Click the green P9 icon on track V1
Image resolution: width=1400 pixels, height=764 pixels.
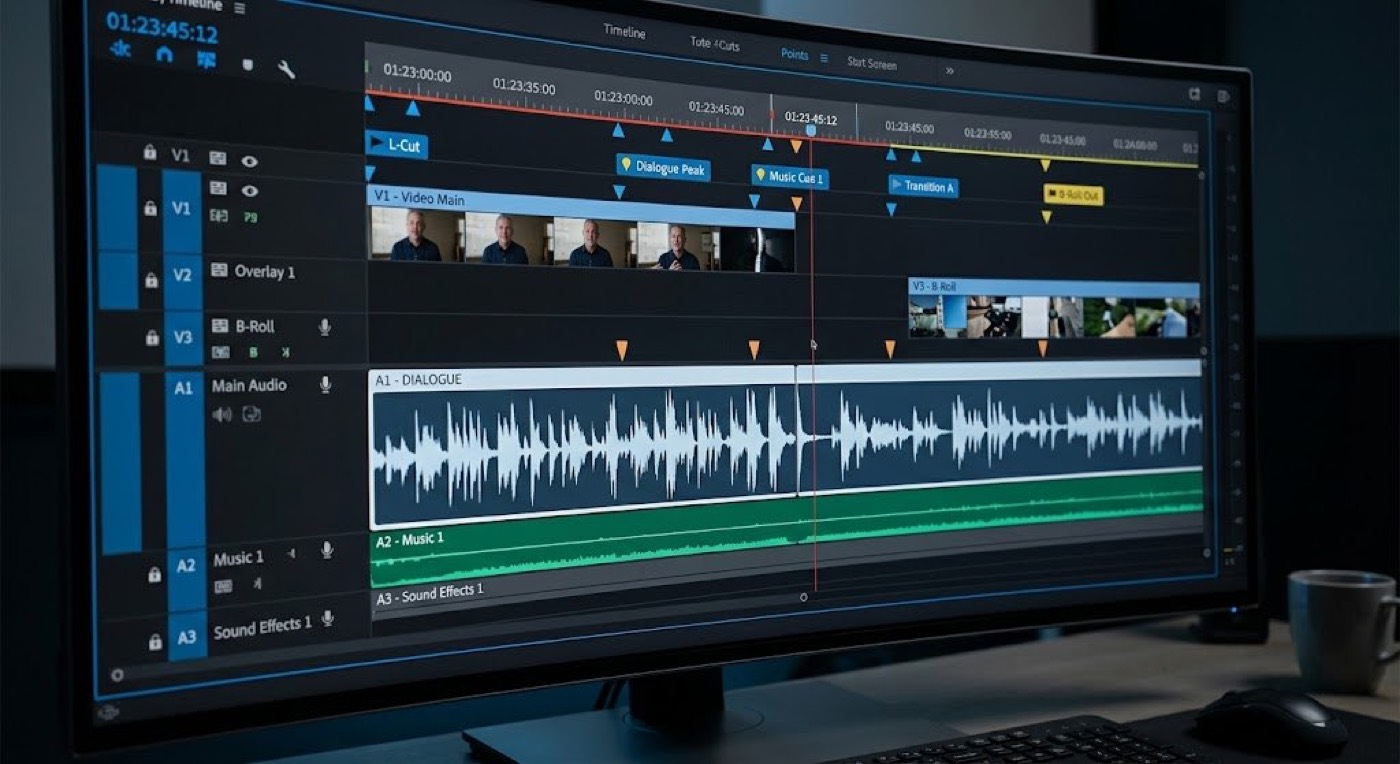pos(250,216)
